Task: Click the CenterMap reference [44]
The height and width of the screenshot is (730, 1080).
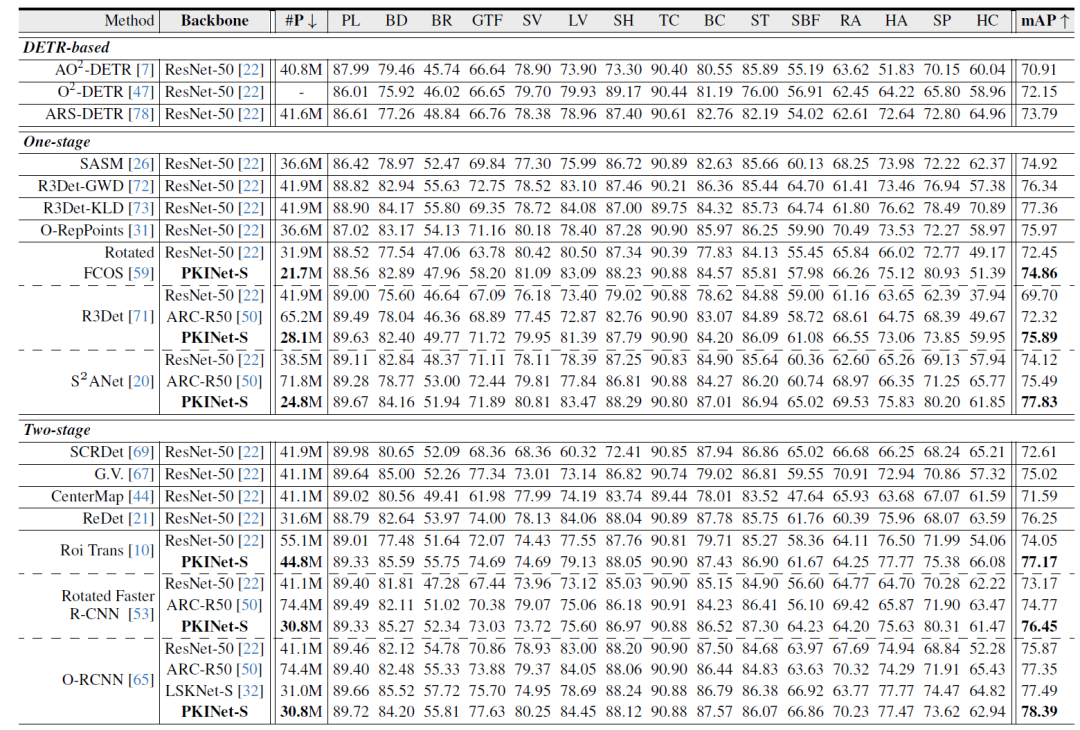Action: click(x=143, y=496)
